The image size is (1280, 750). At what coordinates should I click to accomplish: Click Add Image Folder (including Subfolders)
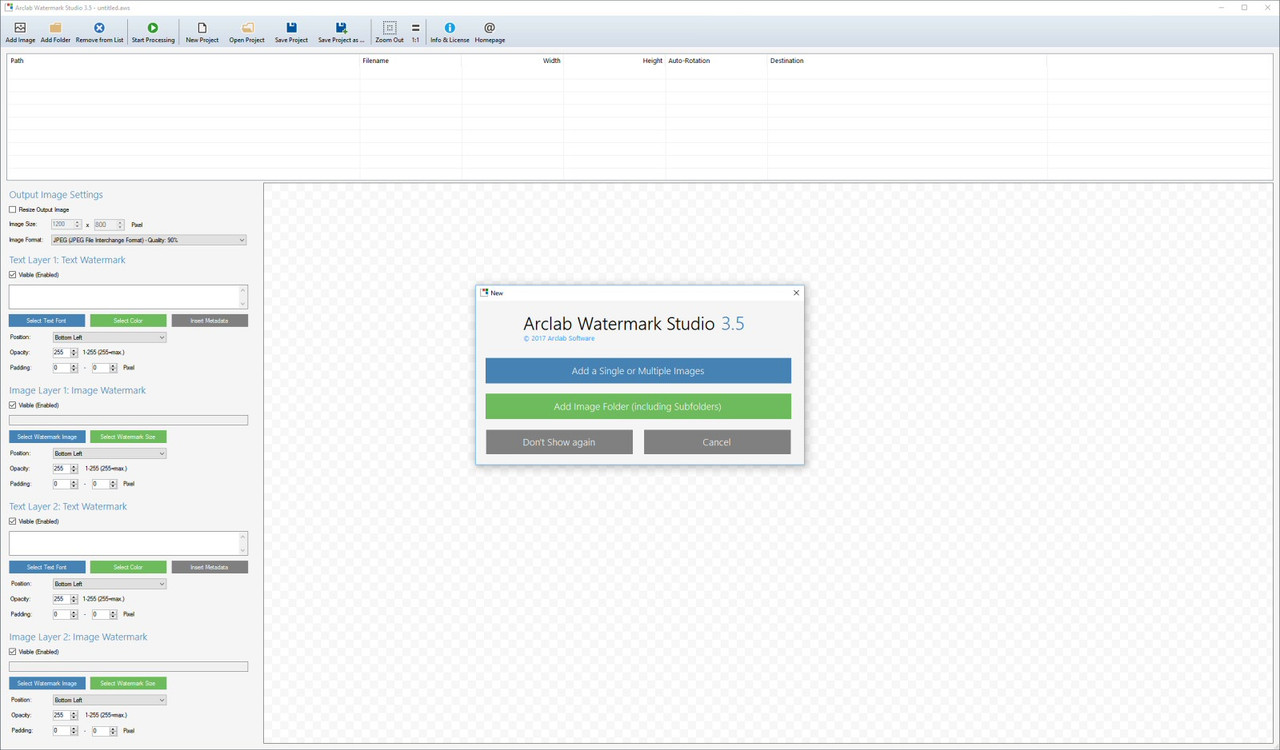coord(638,406)
